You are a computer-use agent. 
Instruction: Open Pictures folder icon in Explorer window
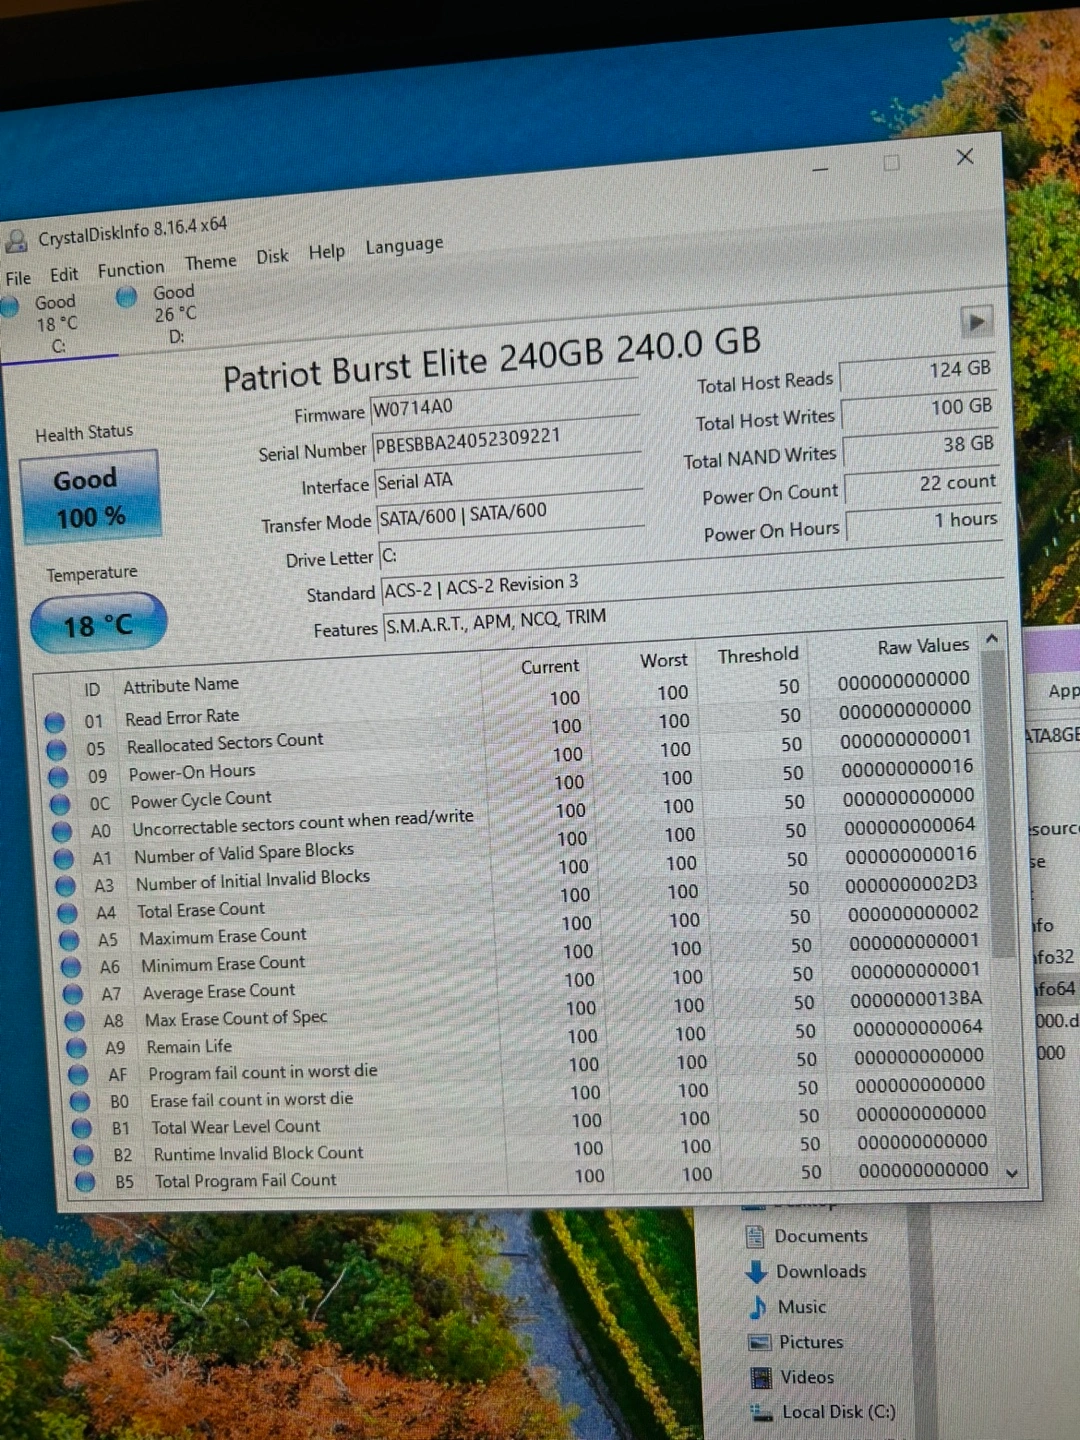[761, 1343]
